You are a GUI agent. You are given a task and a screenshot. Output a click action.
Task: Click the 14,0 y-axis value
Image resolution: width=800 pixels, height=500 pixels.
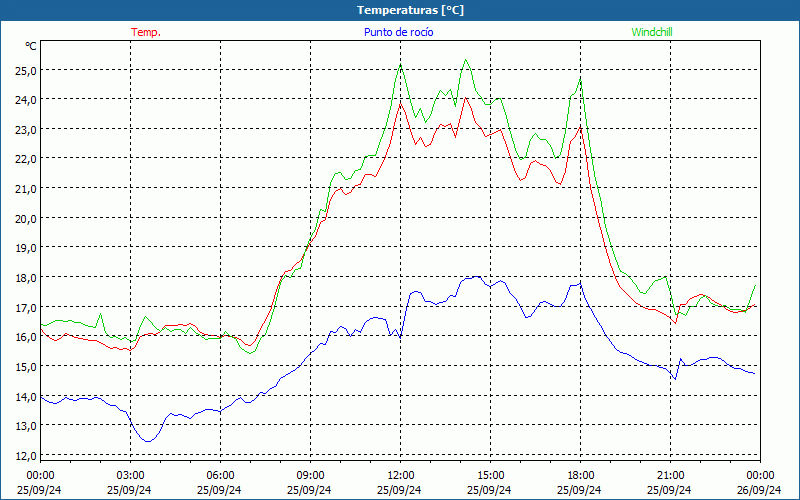tap(26, 396)
